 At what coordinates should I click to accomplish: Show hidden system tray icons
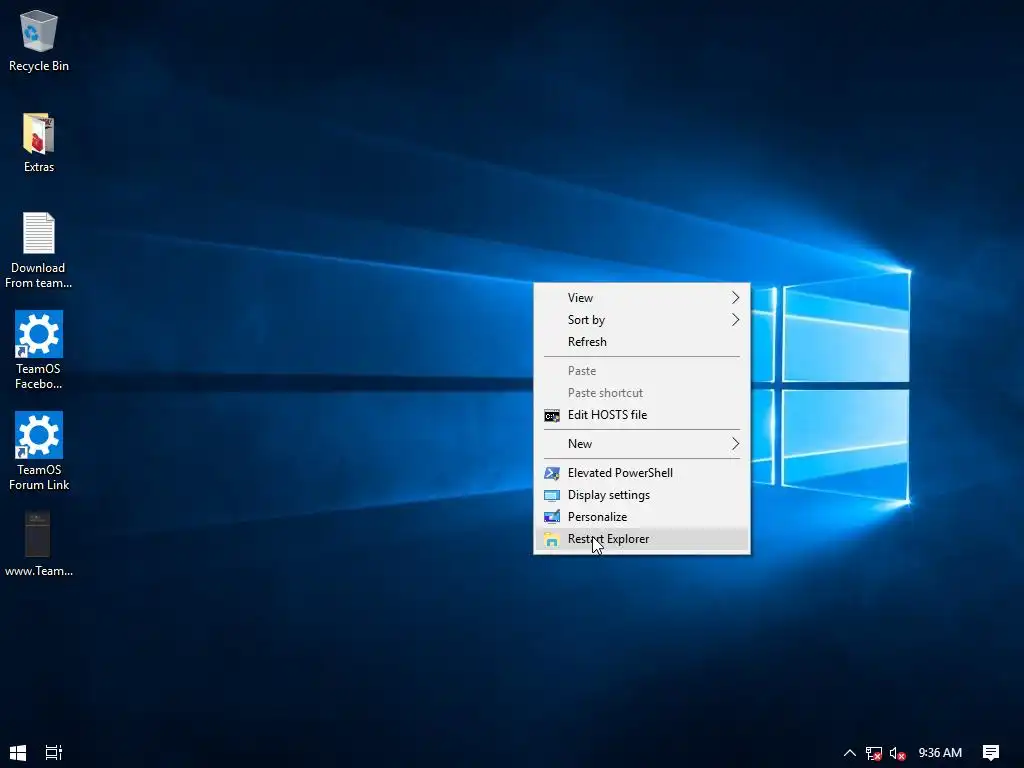(x=850, y=753)
